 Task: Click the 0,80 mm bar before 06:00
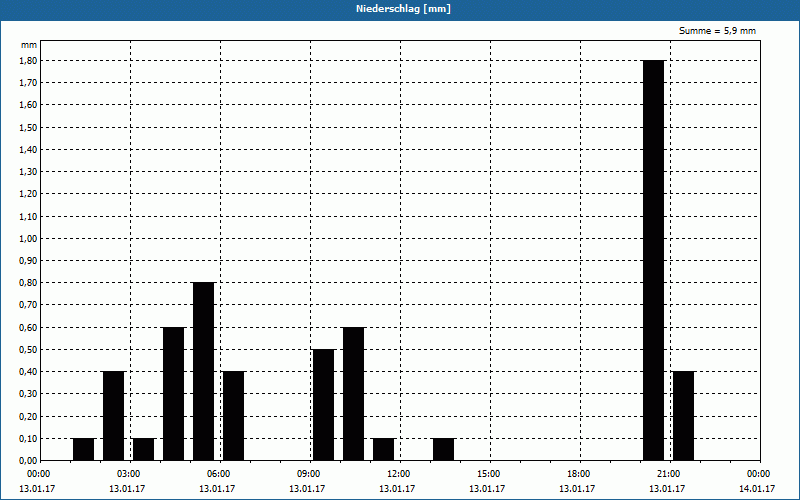pos(204,371)
